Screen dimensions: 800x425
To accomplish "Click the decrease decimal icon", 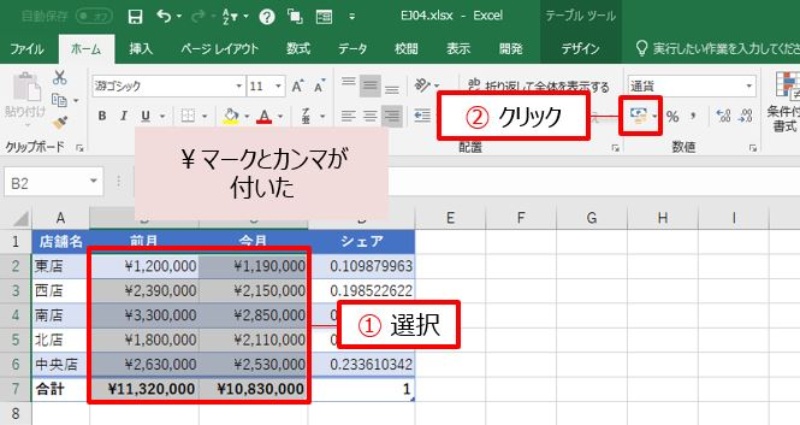I will pos(745,116).
